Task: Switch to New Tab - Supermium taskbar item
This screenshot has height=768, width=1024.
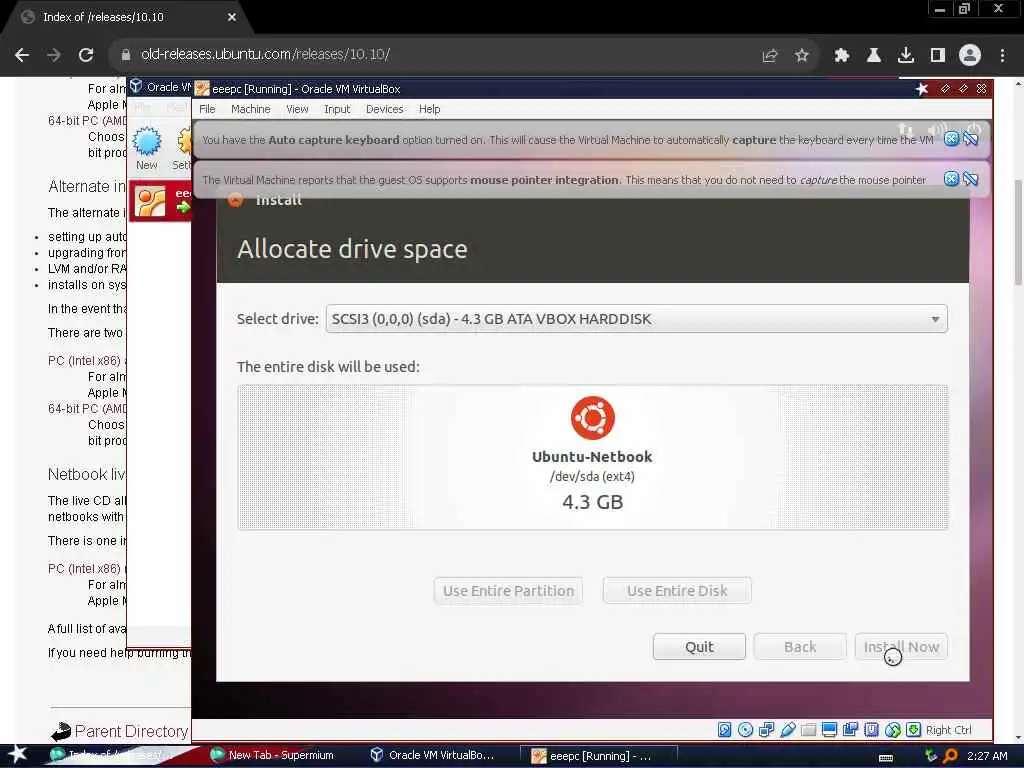Action: (x=272, y=755)
